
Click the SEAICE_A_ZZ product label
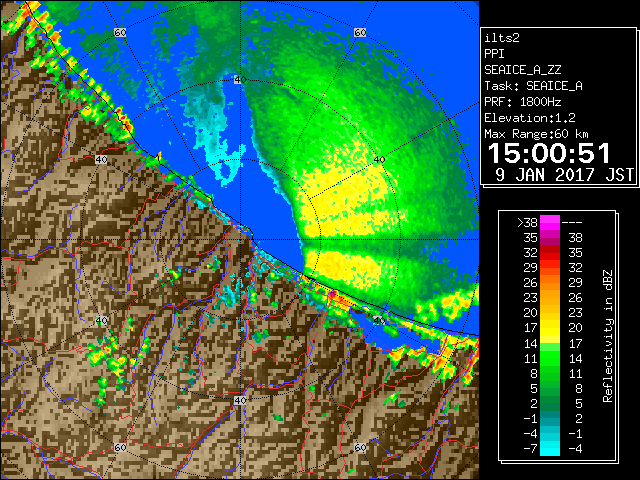click(522, 70)
